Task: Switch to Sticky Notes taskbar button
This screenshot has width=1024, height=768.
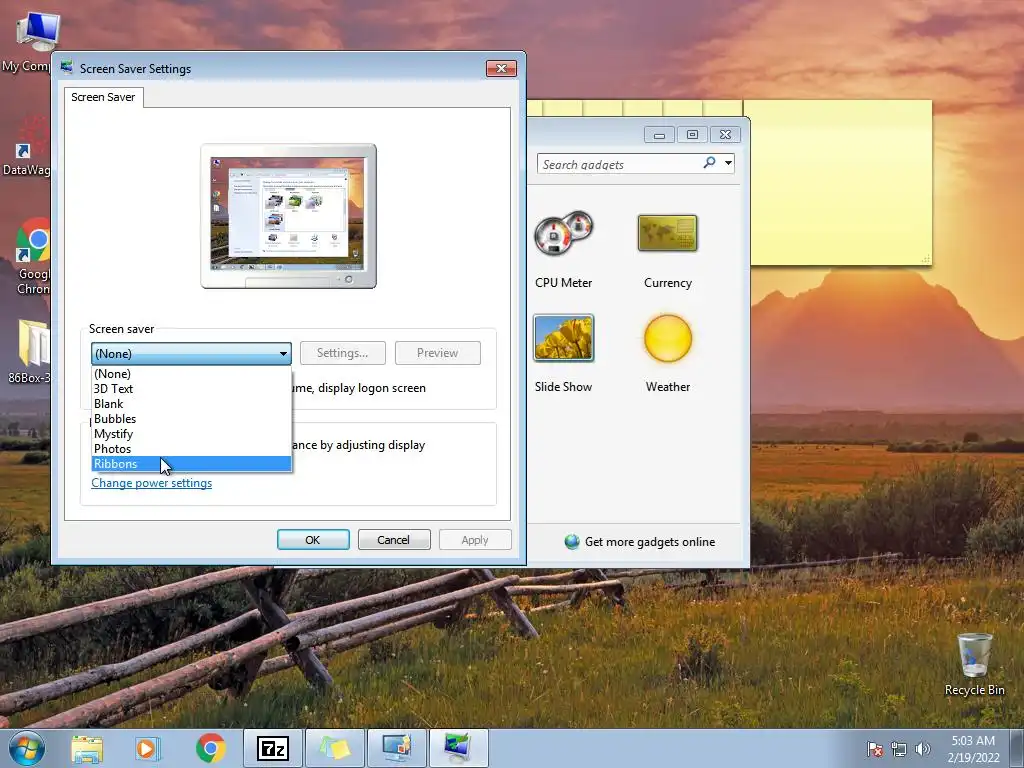Action: point(334,748)
